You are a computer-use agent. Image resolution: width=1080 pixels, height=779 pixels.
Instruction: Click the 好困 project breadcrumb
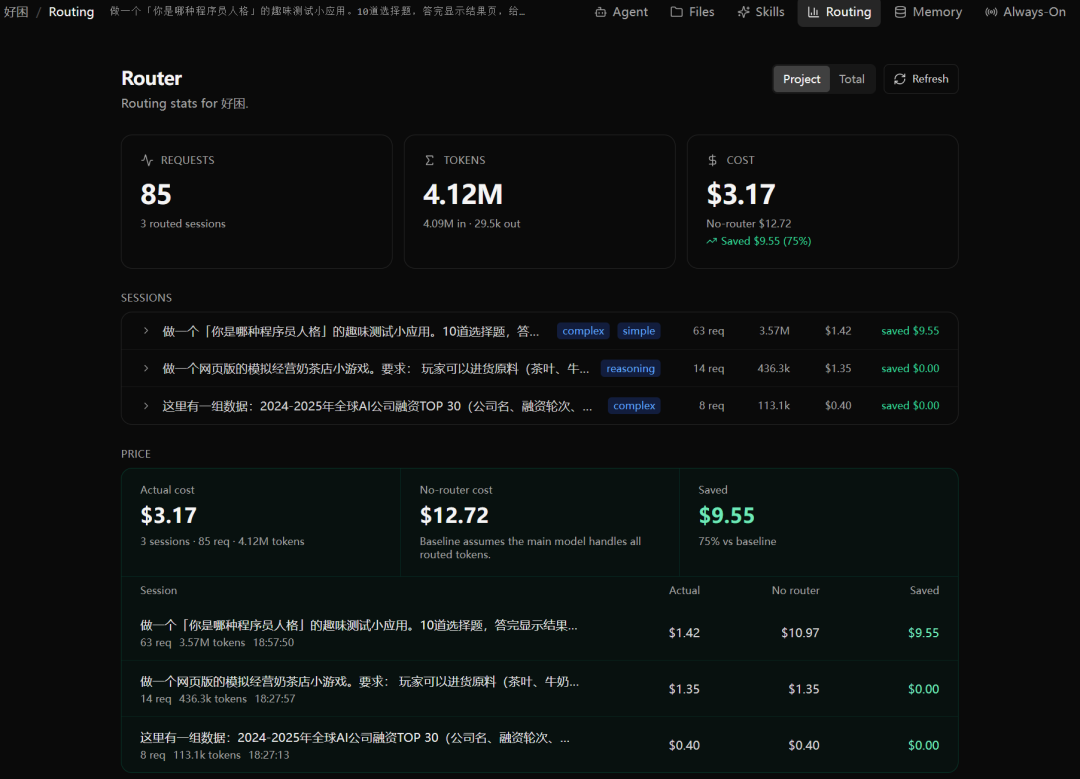pos(16,12)
